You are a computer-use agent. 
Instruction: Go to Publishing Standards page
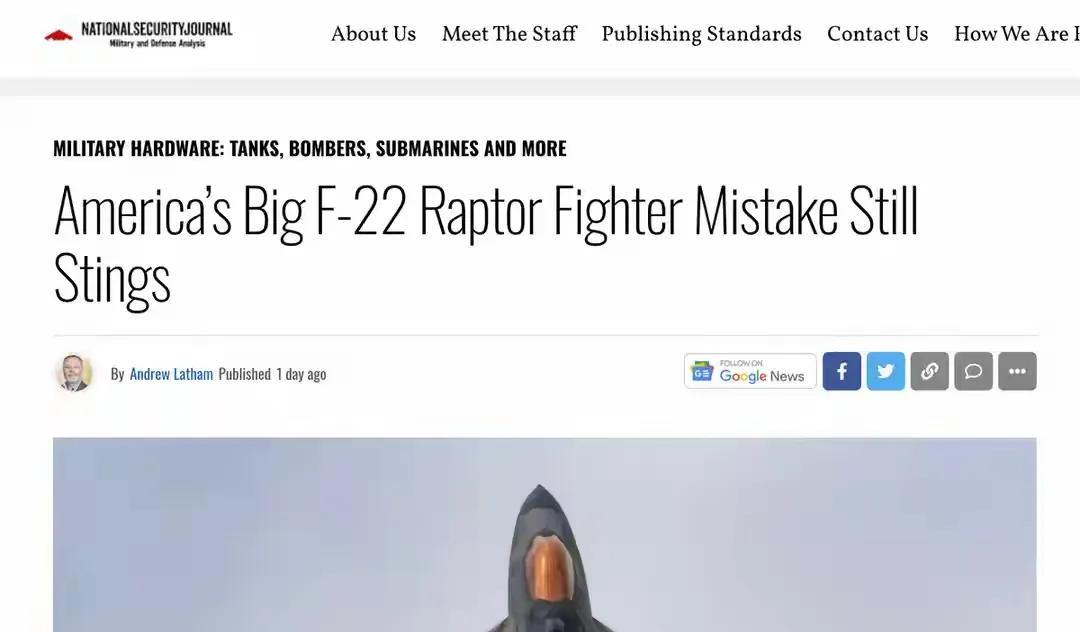pos(701,34)
